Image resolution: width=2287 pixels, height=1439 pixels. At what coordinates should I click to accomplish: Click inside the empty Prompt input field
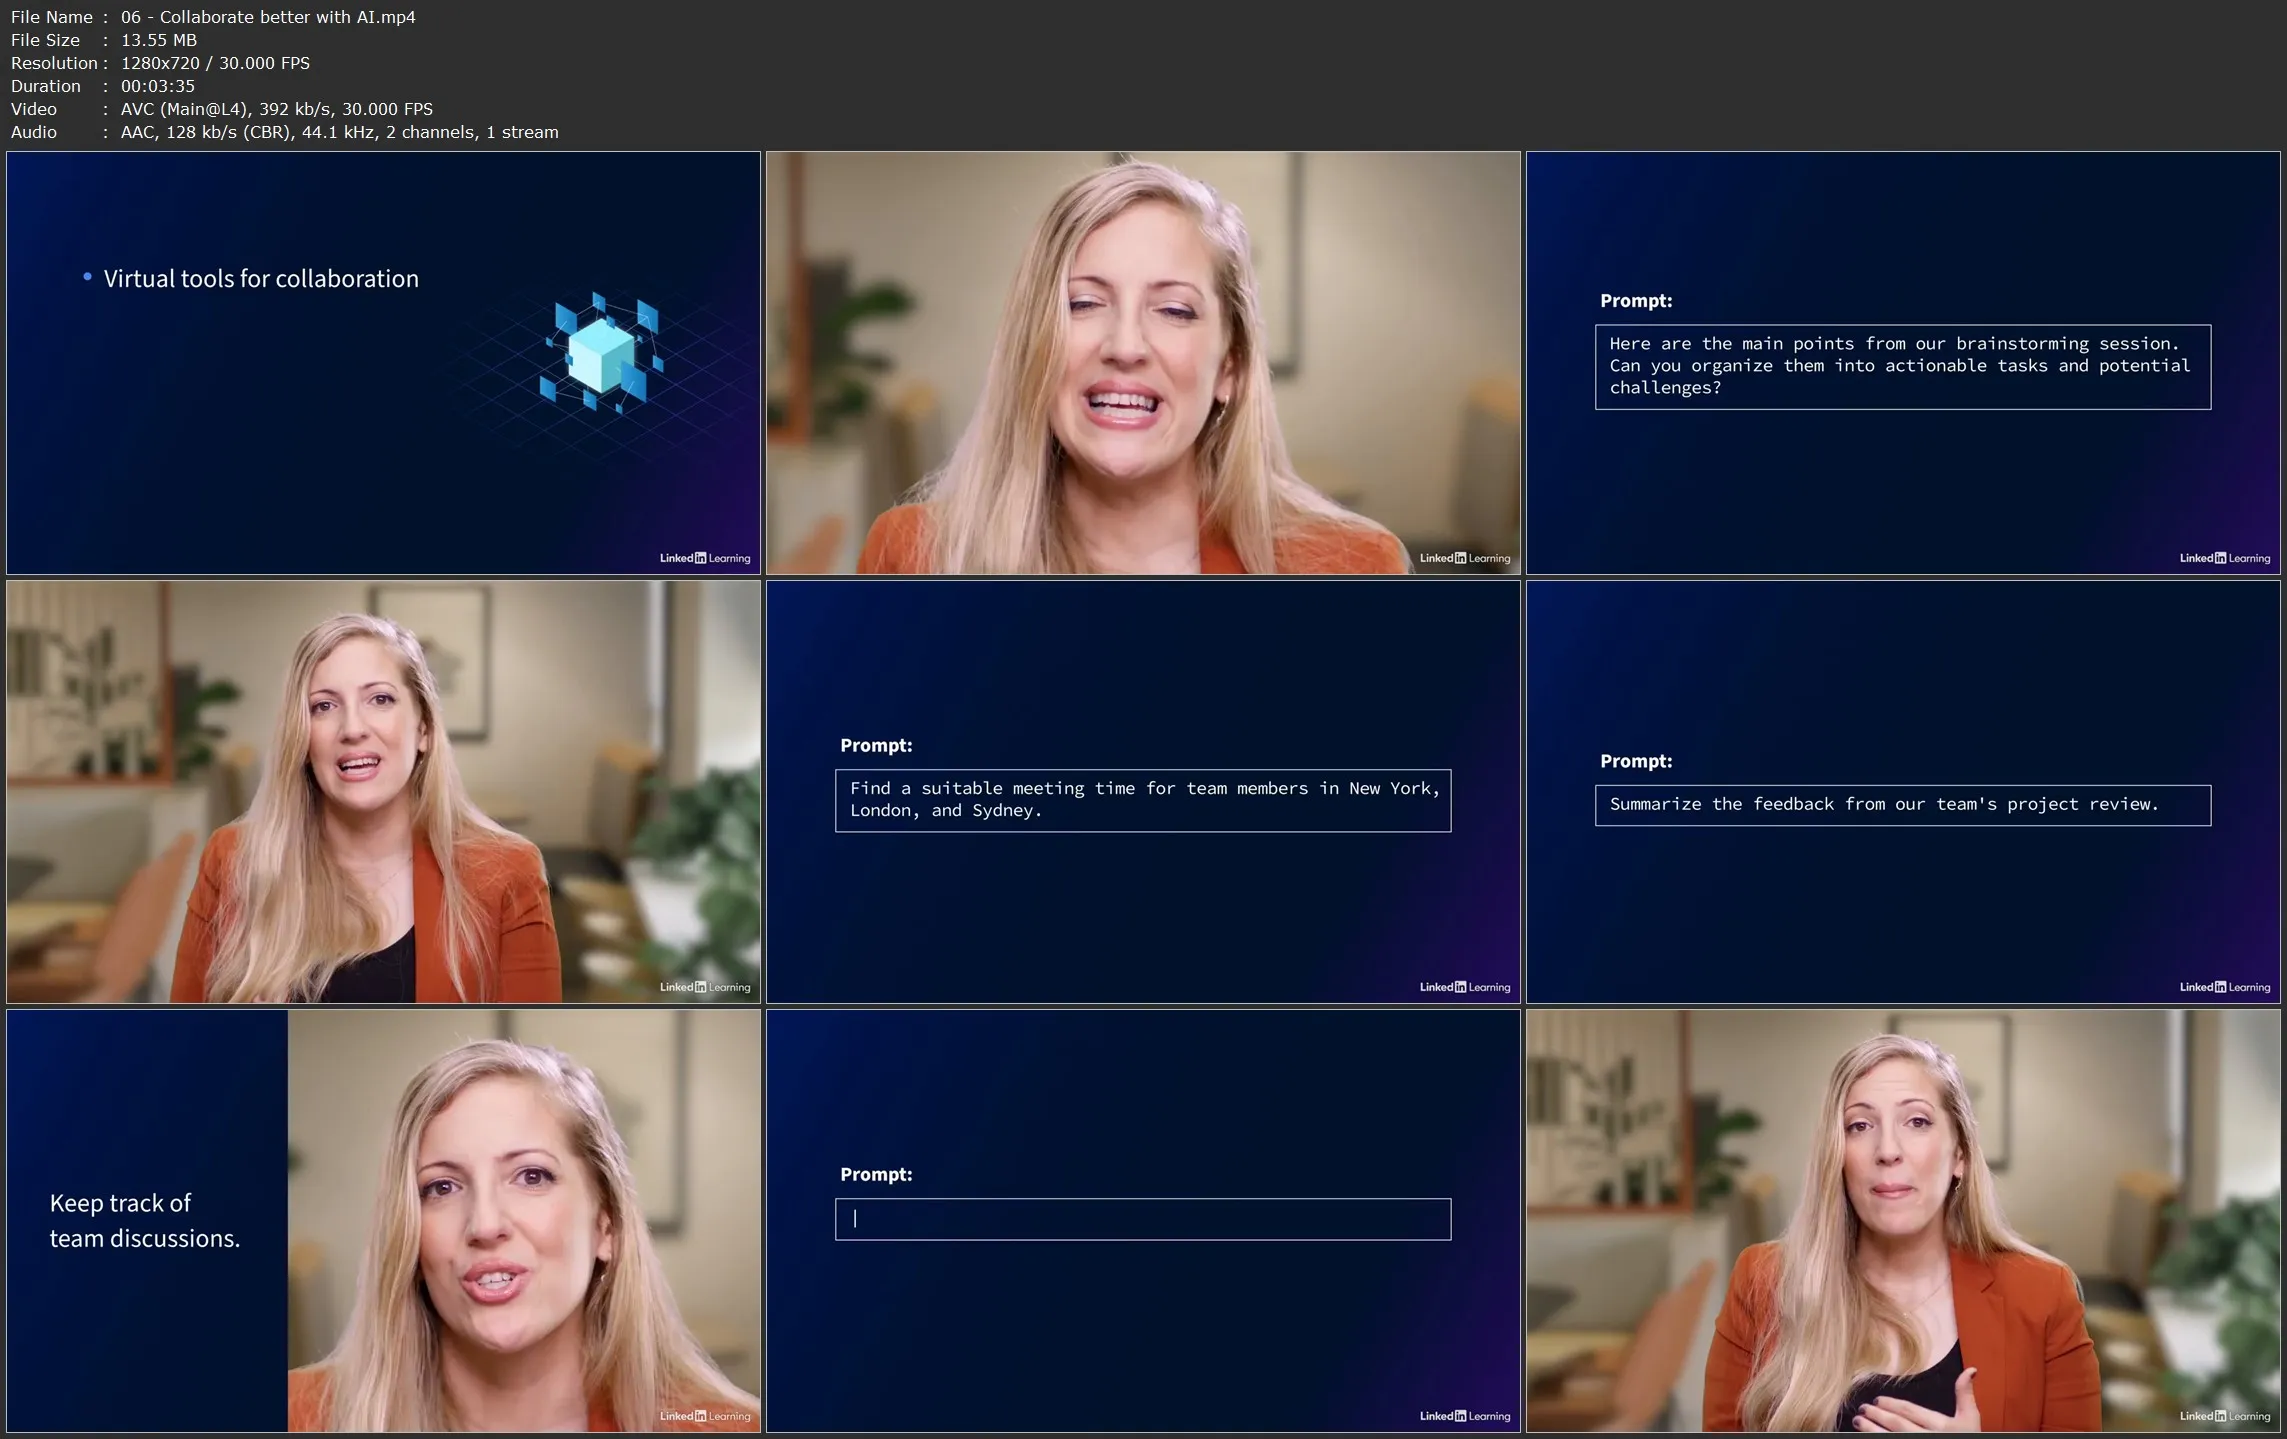[1142, 1219]
